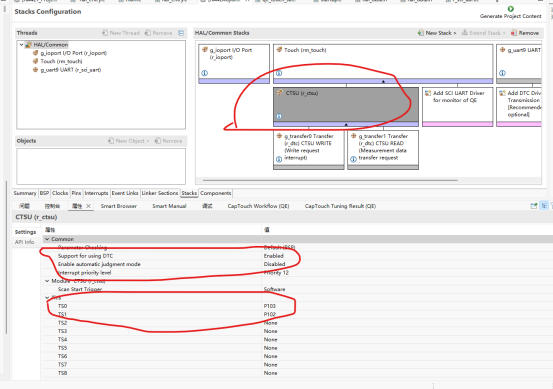
Task: Select g_transfer0 Transfer CTSU WRITE block
Action: coord(309,150)
